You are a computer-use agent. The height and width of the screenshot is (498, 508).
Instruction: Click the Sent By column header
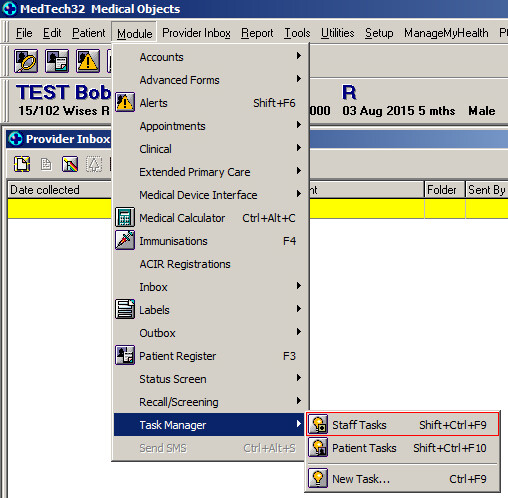tap(487, 190)
